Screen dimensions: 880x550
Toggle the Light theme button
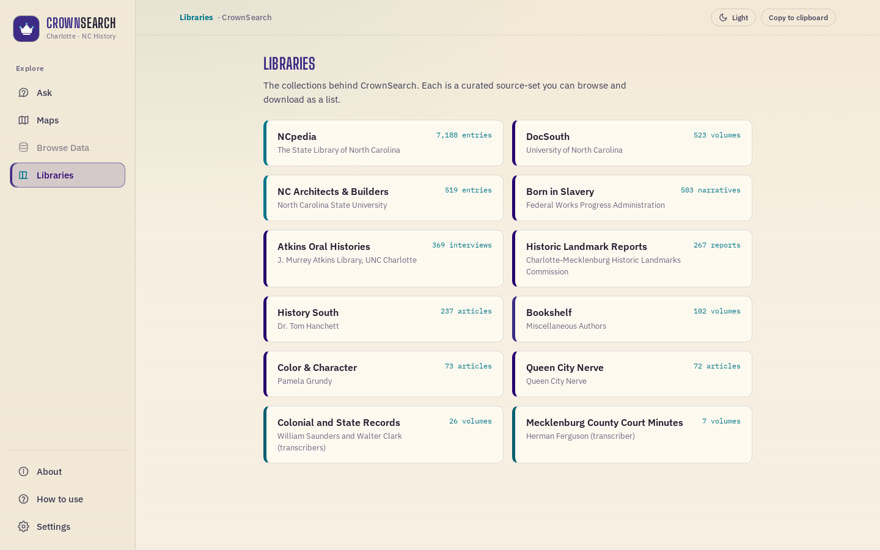733,17
